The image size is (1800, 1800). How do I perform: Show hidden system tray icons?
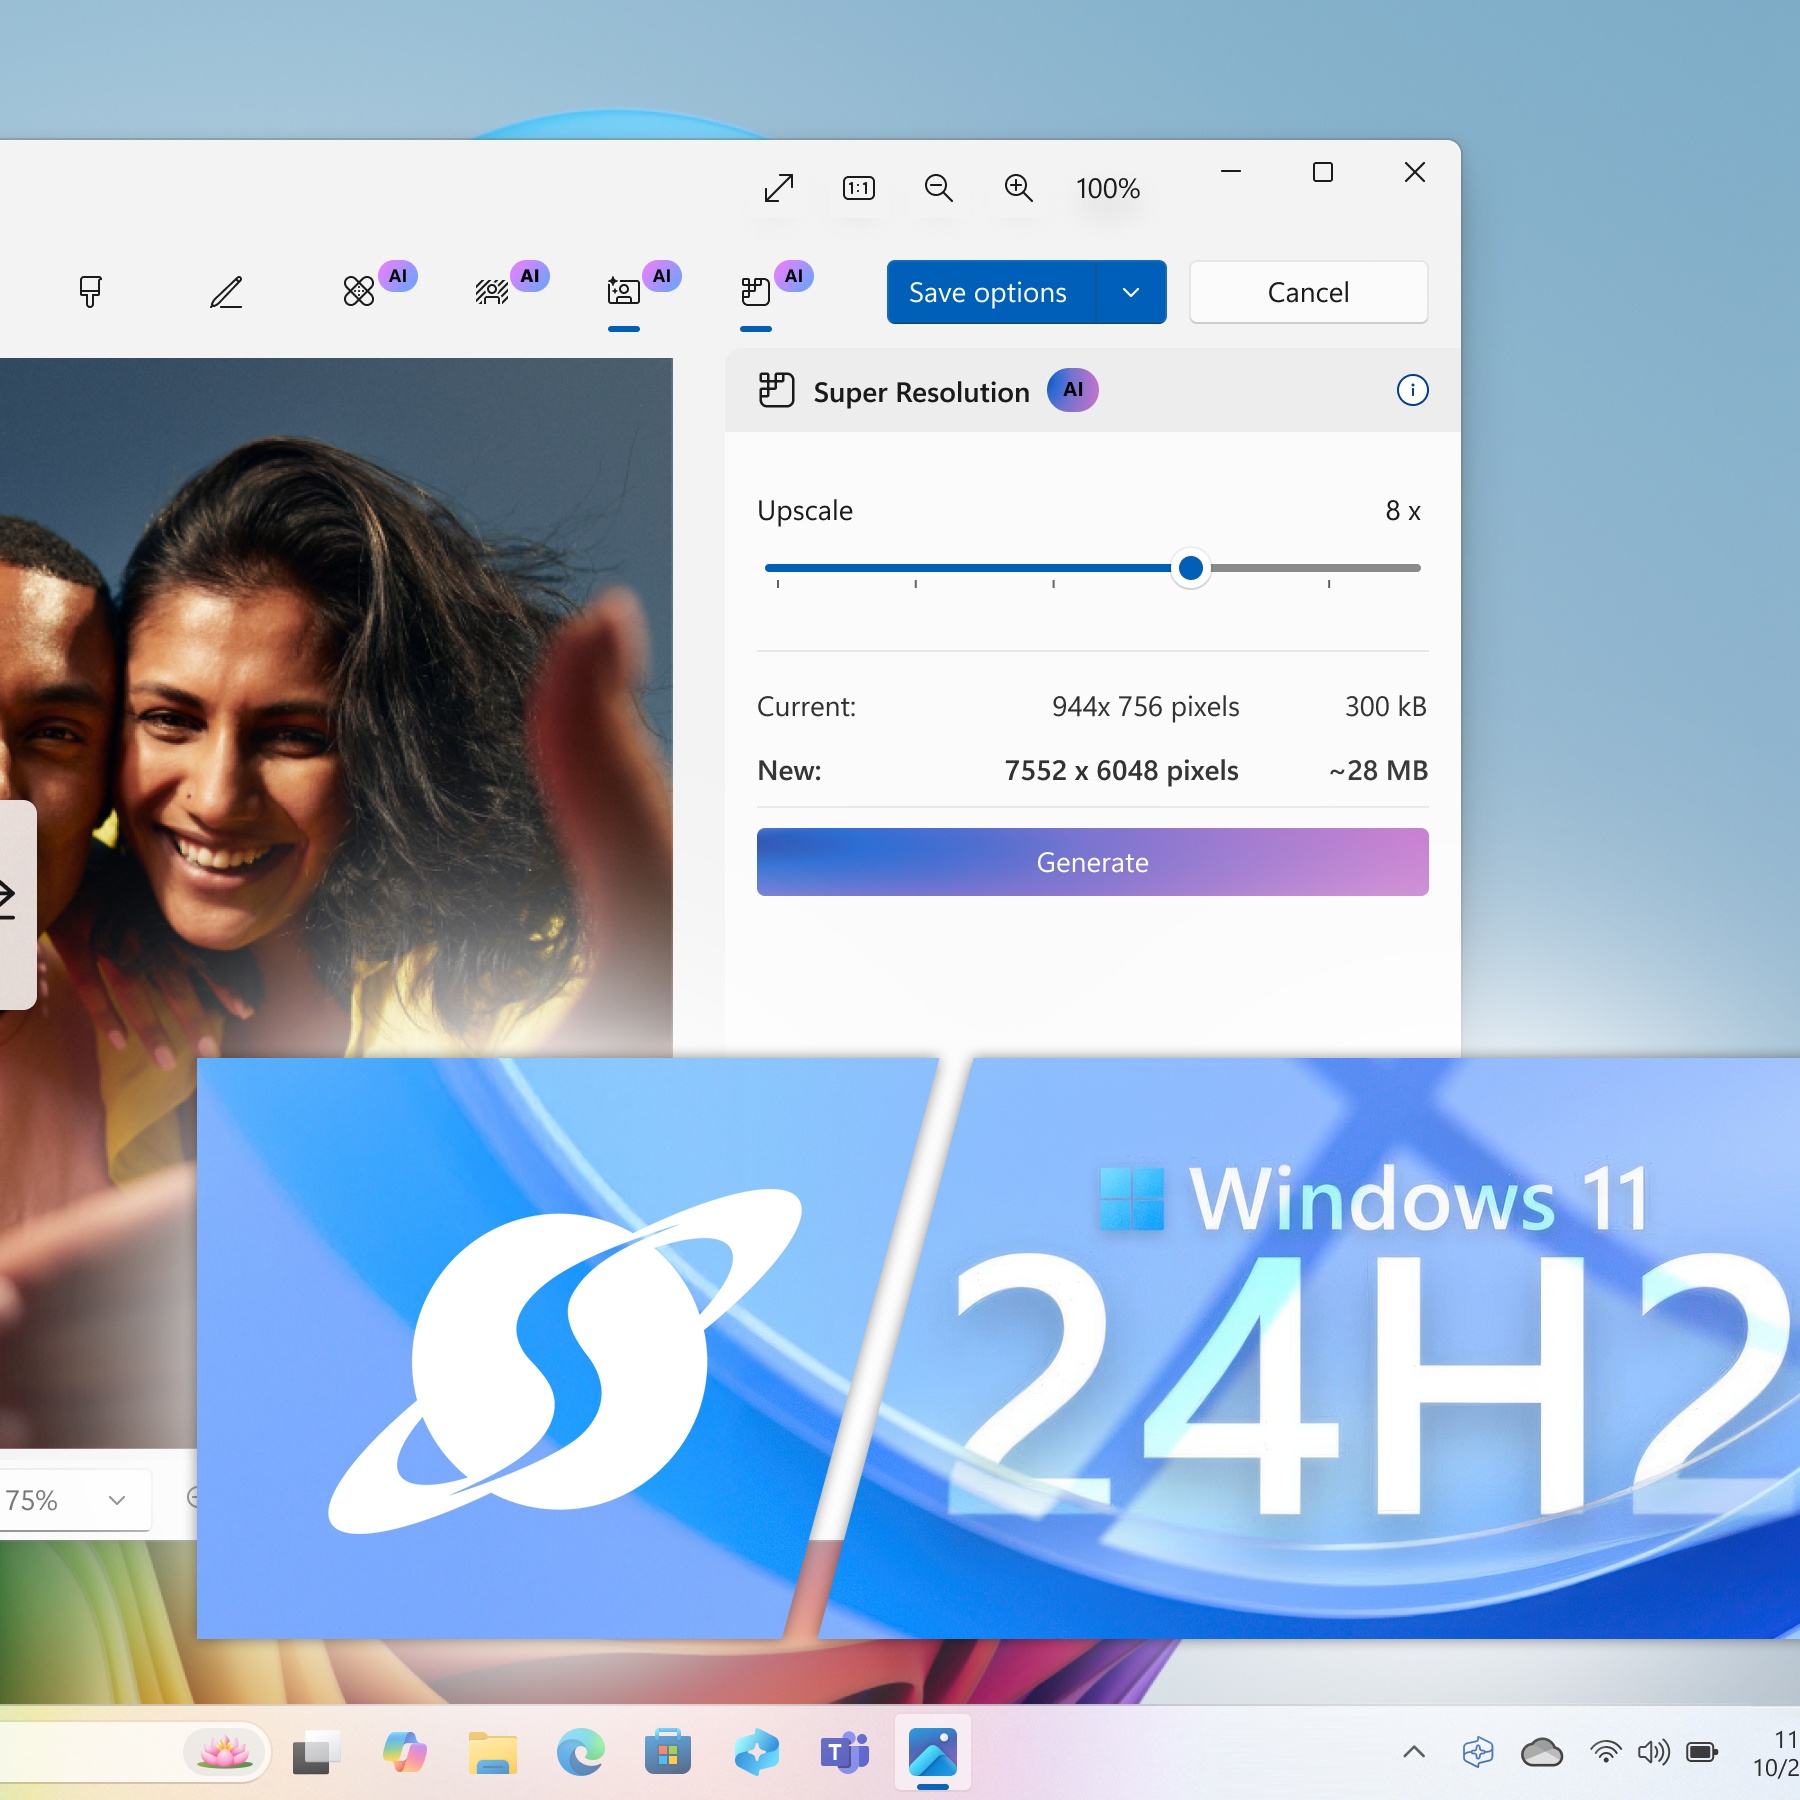tap(1414, 1752)
